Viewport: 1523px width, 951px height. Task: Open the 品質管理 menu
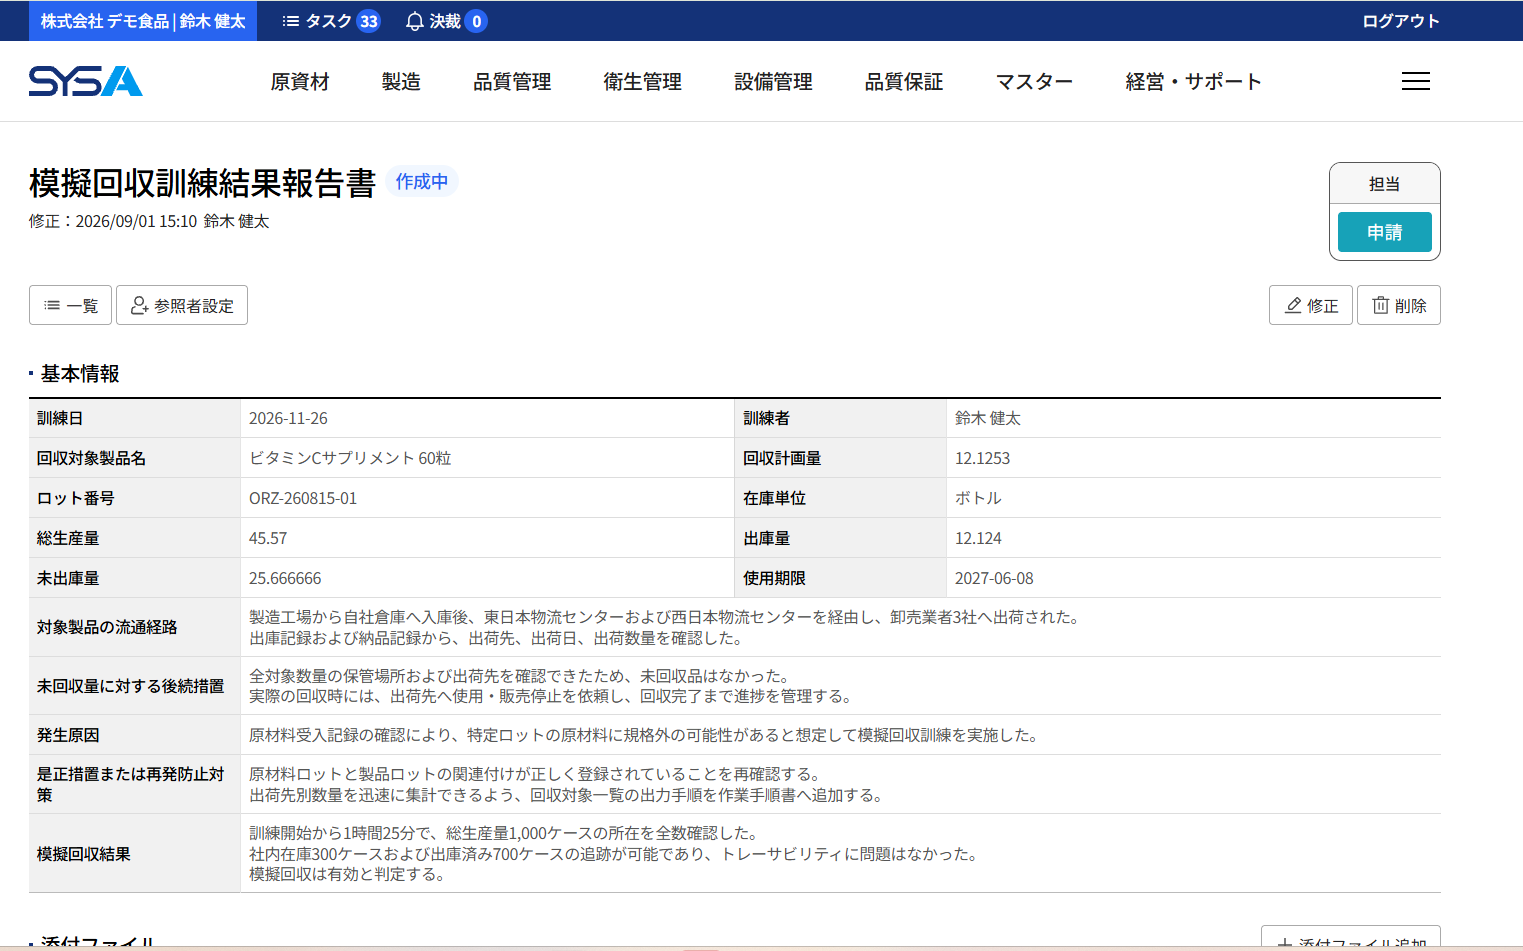[512, 82]
